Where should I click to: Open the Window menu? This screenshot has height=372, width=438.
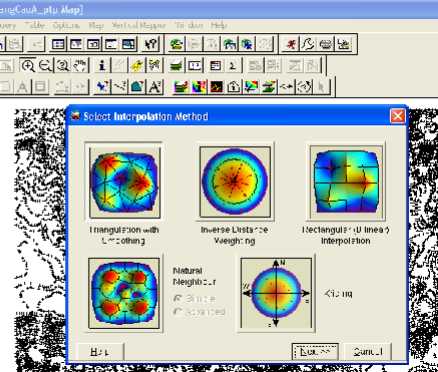tap(188, 25)
